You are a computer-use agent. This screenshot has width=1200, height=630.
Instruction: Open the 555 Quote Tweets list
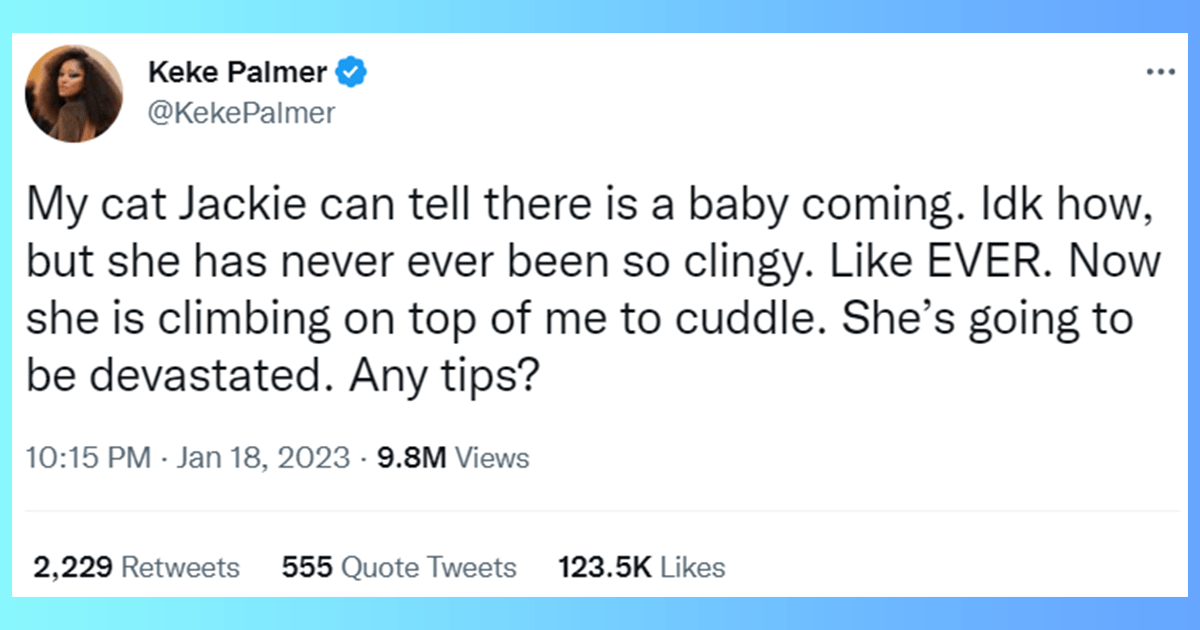point(399,568)
